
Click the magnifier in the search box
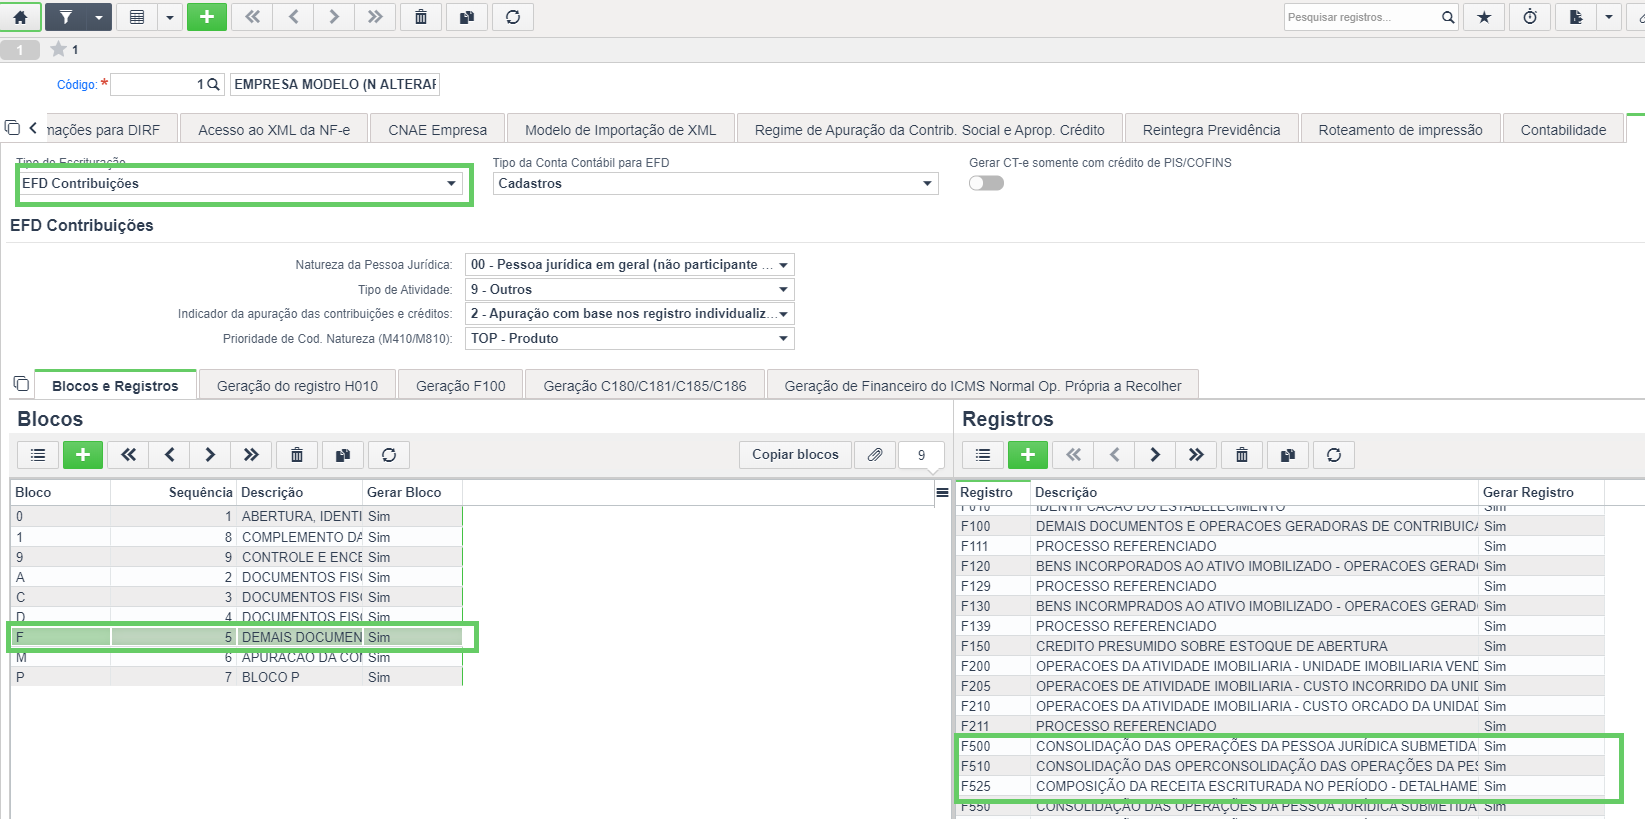pyautogui.click(x=1448, y=17)
